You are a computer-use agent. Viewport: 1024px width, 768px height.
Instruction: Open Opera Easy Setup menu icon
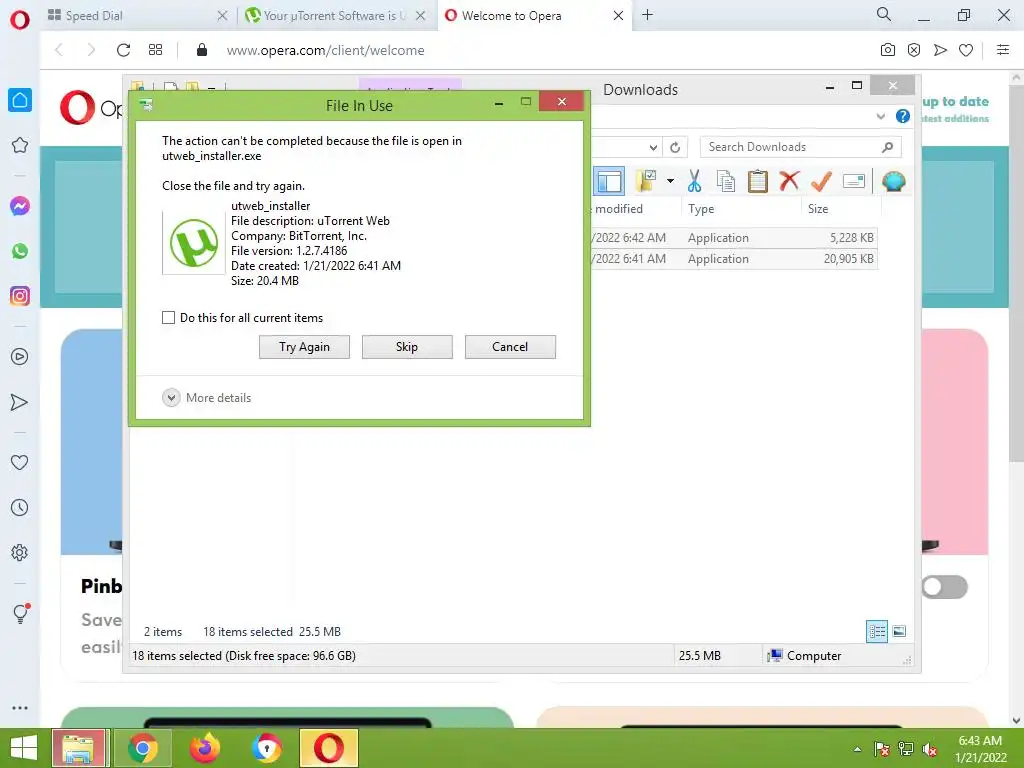tap(1003, 50)
